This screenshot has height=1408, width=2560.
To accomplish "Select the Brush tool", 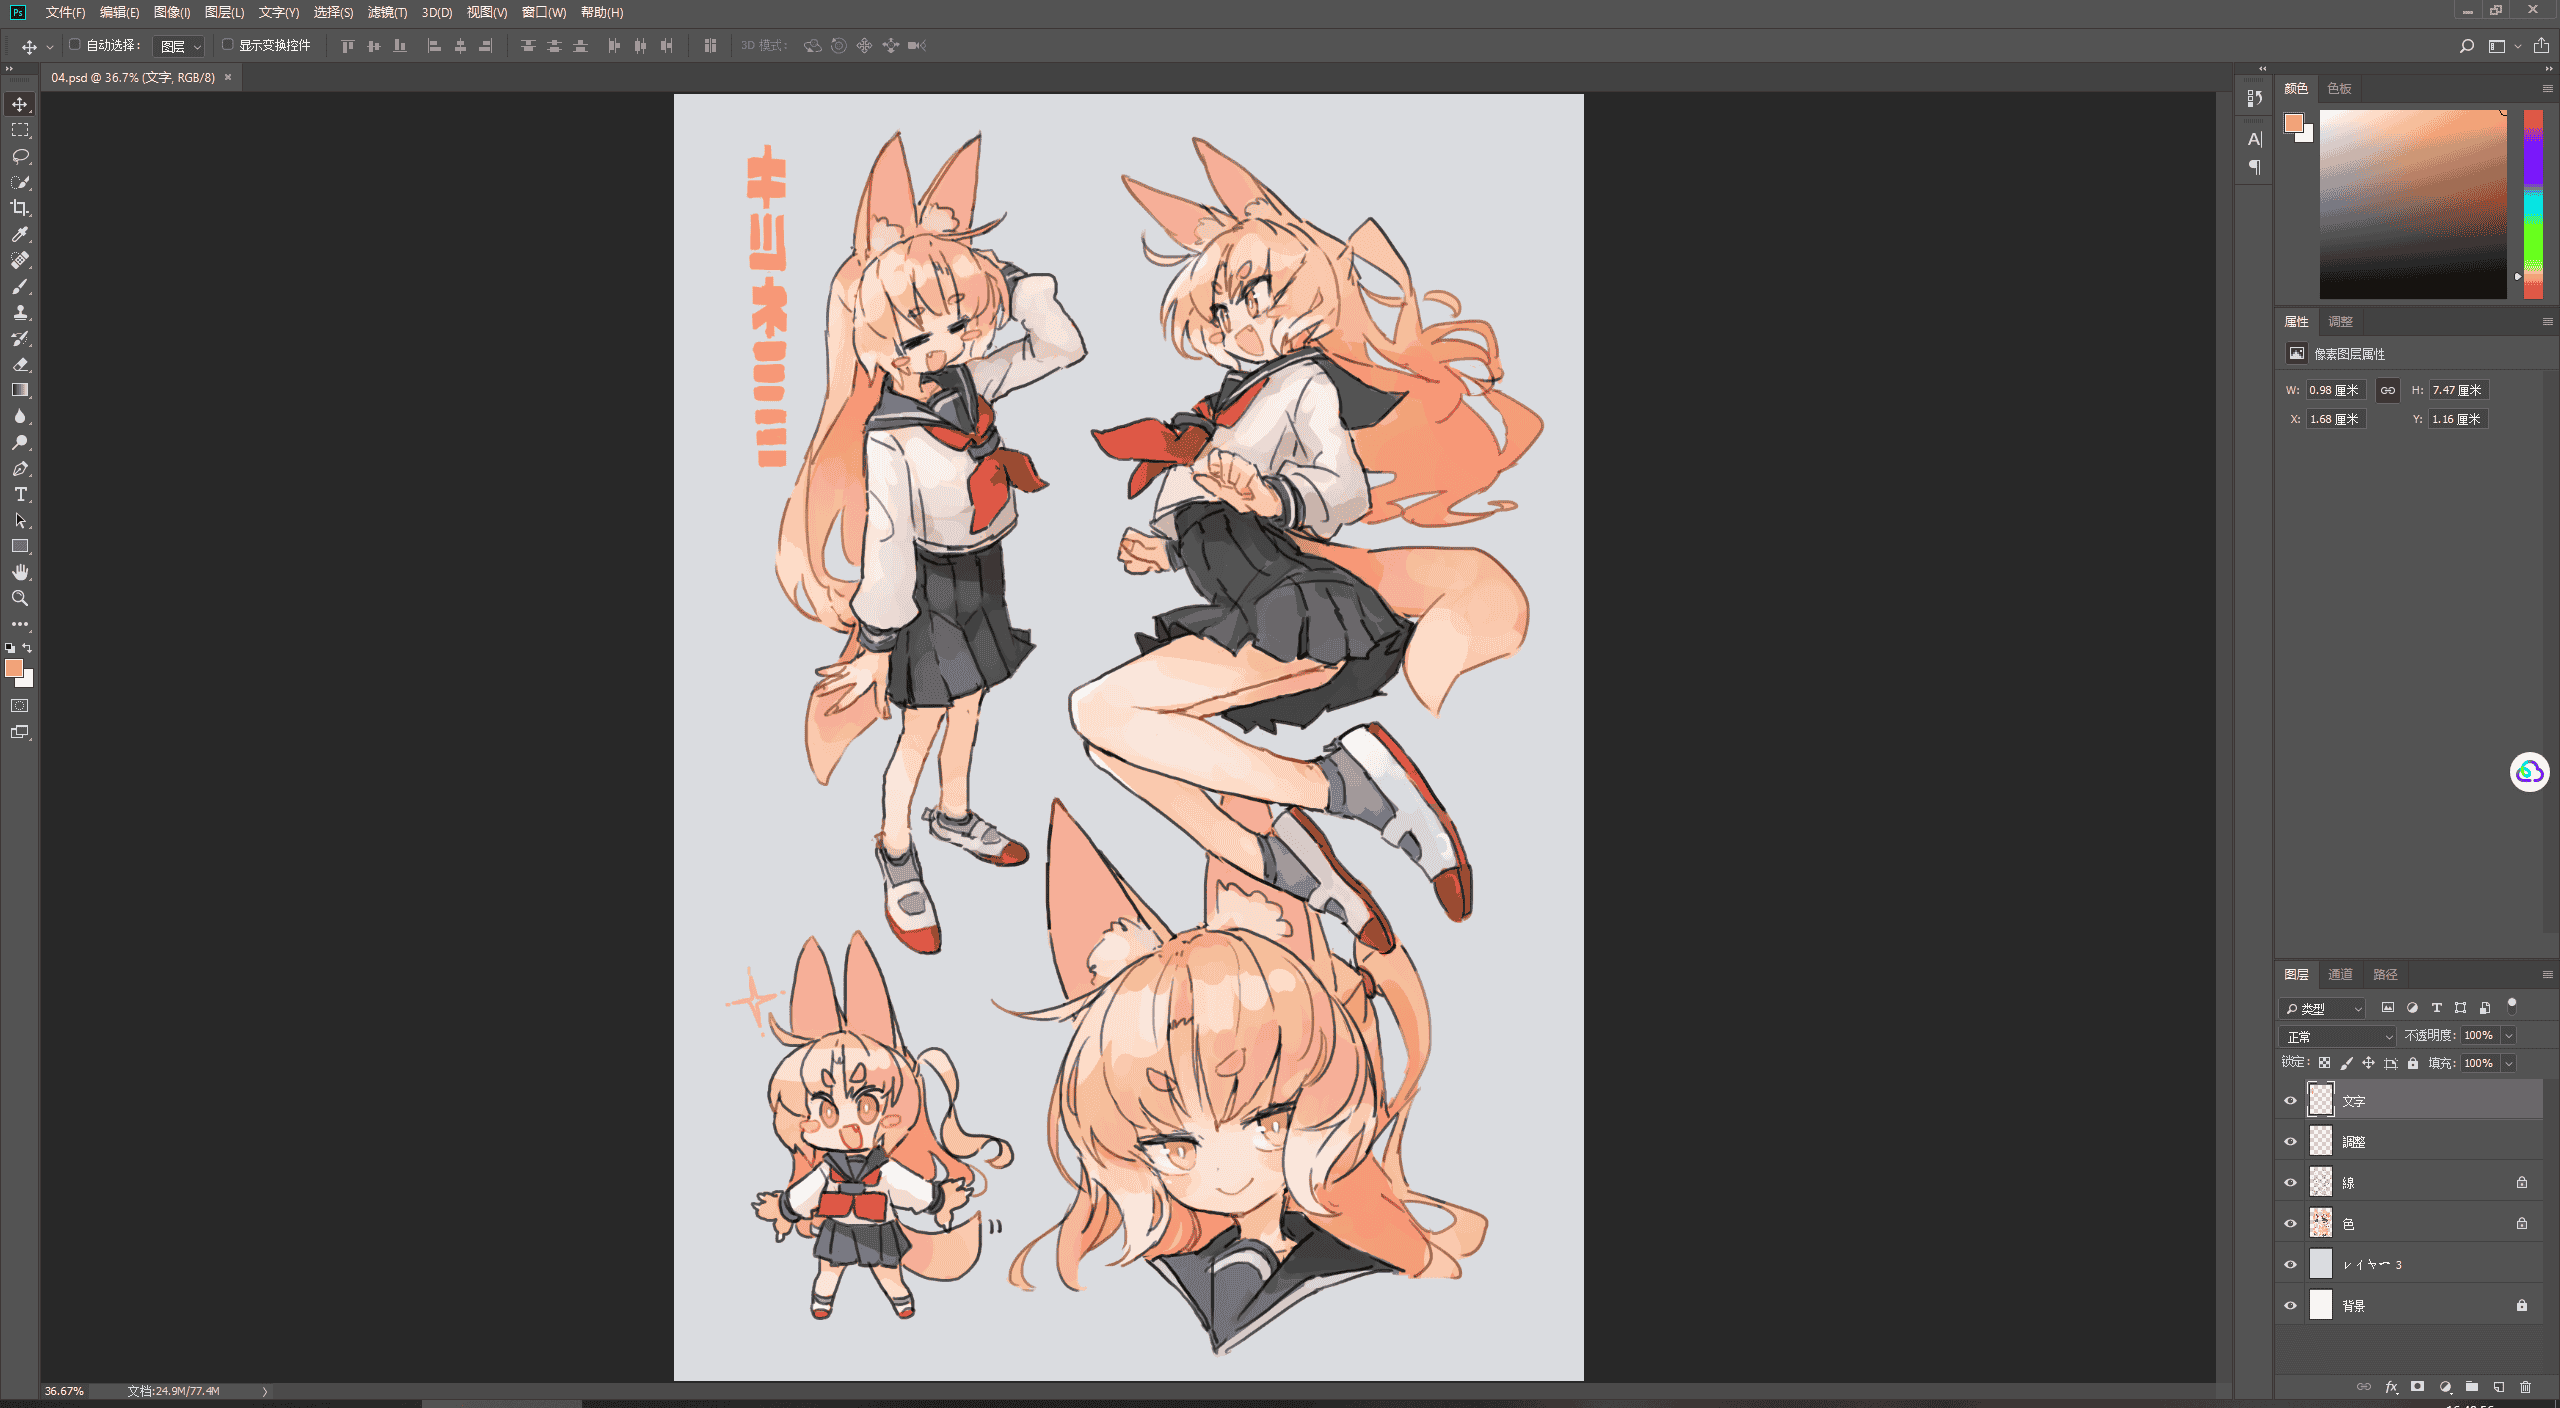I will click(20, 286).
